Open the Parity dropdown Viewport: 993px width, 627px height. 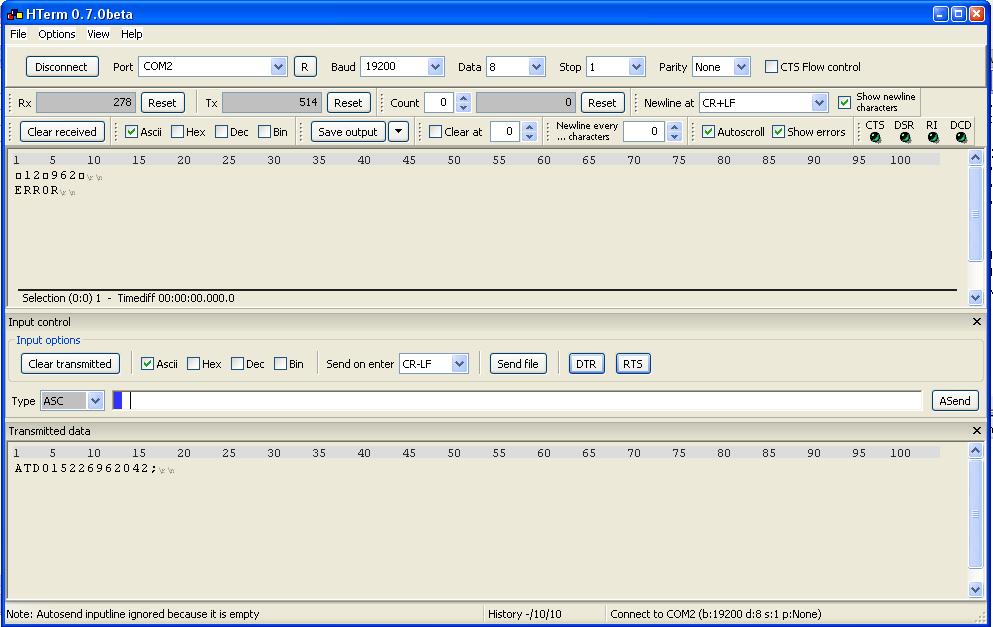click(742, 66)
